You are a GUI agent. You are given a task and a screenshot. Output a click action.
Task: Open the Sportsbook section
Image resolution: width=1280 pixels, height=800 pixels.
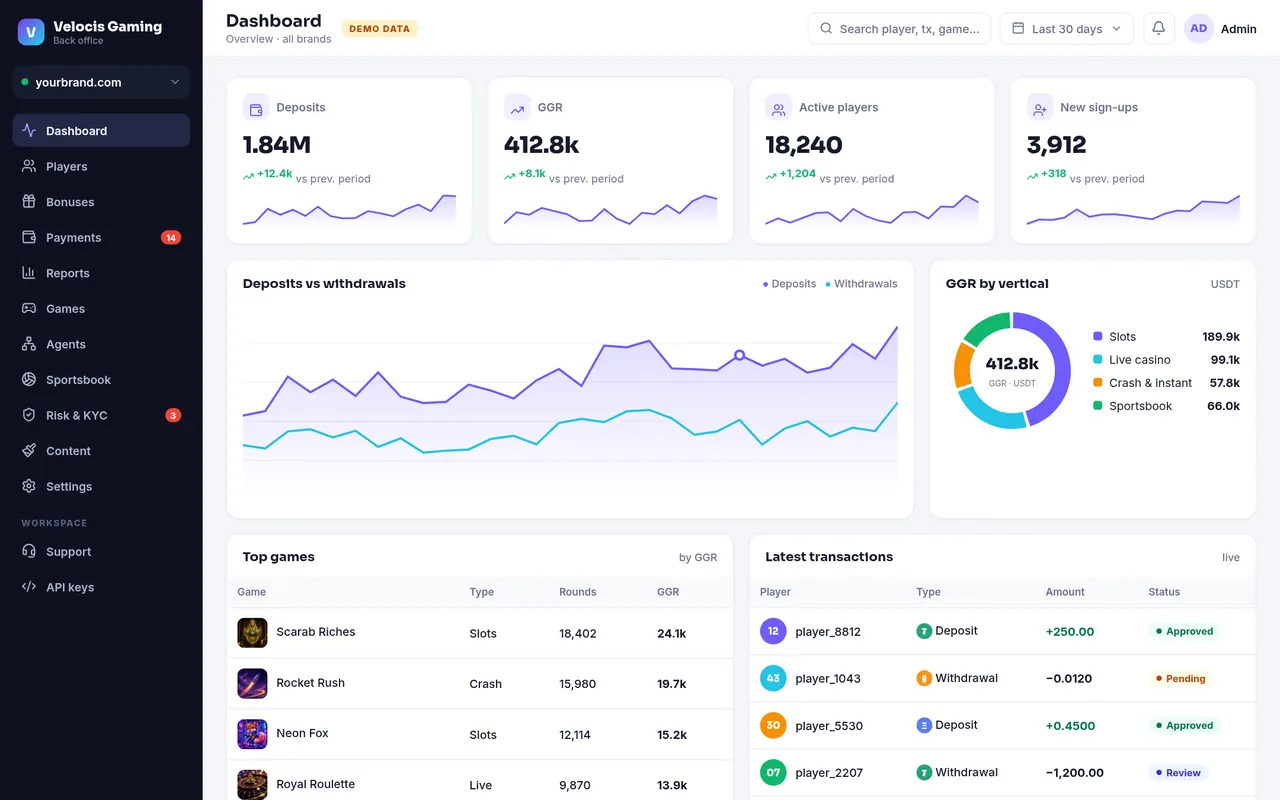click(101, 380)
